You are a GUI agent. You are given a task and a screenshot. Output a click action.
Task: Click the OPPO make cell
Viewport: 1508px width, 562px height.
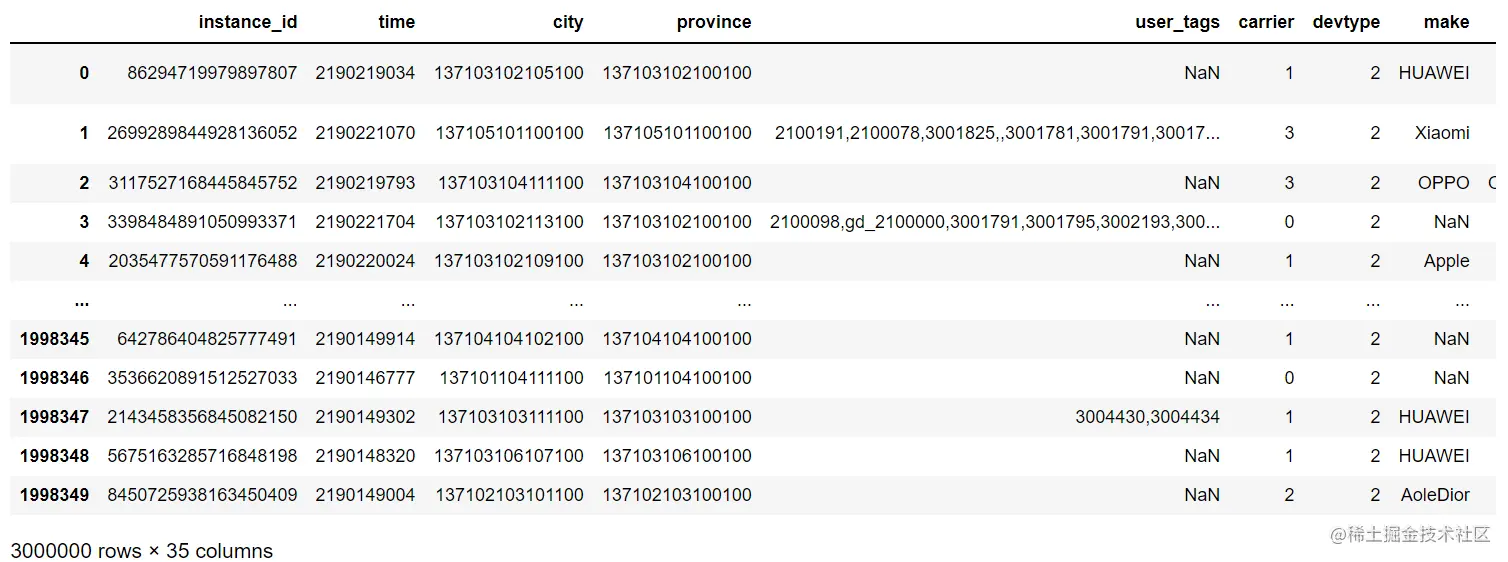tap(1444, 183)
